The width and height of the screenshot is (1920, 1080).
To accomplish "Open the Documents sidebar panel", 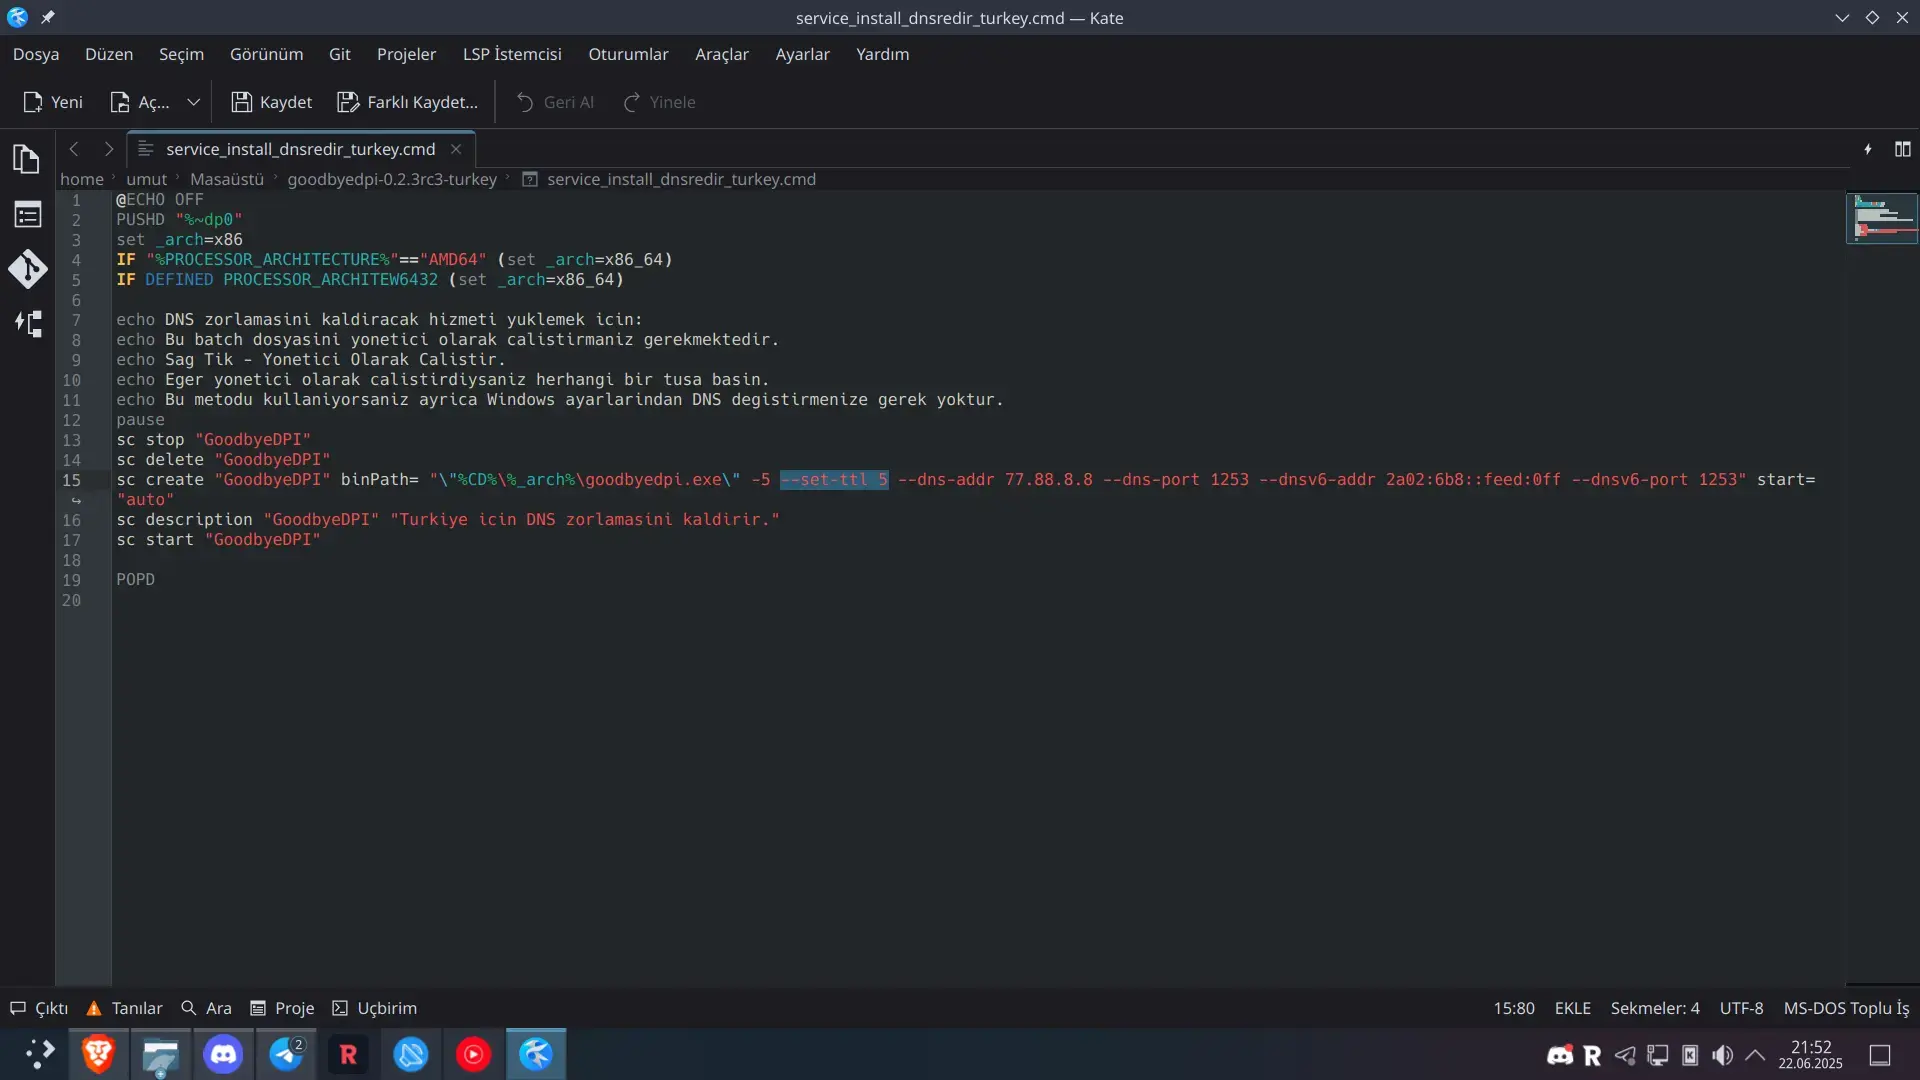I will [x=27, y=159].
